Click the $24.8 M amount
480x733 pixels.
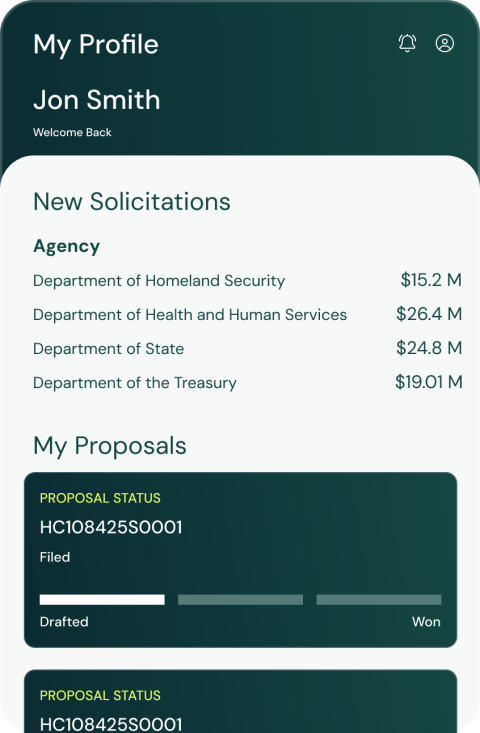(x=429, y=348)
